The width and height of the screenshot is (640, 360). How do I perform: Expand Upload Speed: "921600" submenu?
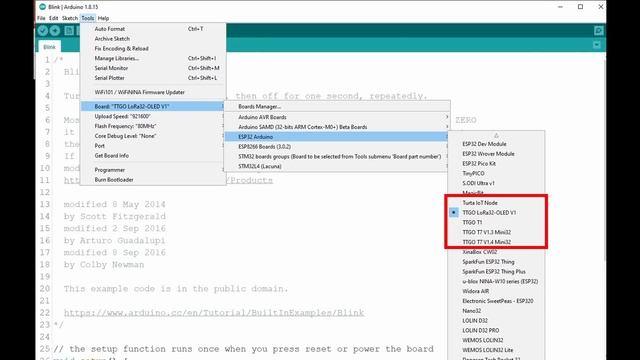pos(153,116)
